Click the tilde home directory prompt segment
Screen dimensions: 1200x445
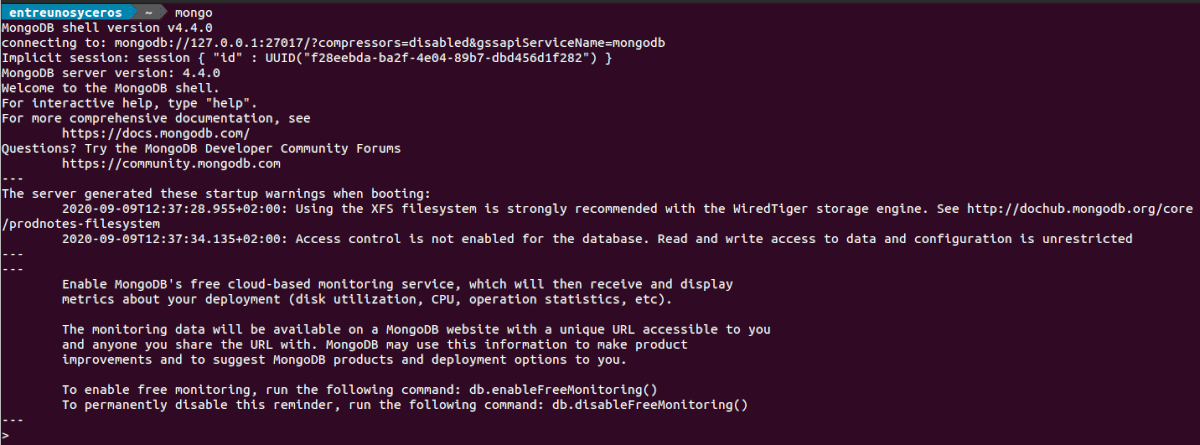(148, 13)
